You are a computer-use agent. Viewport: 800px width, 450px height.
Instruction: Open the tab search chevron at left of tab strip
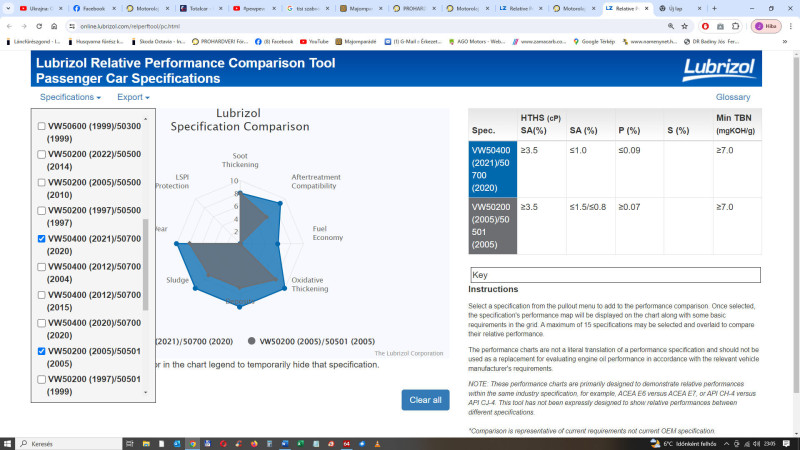(8, 8)
